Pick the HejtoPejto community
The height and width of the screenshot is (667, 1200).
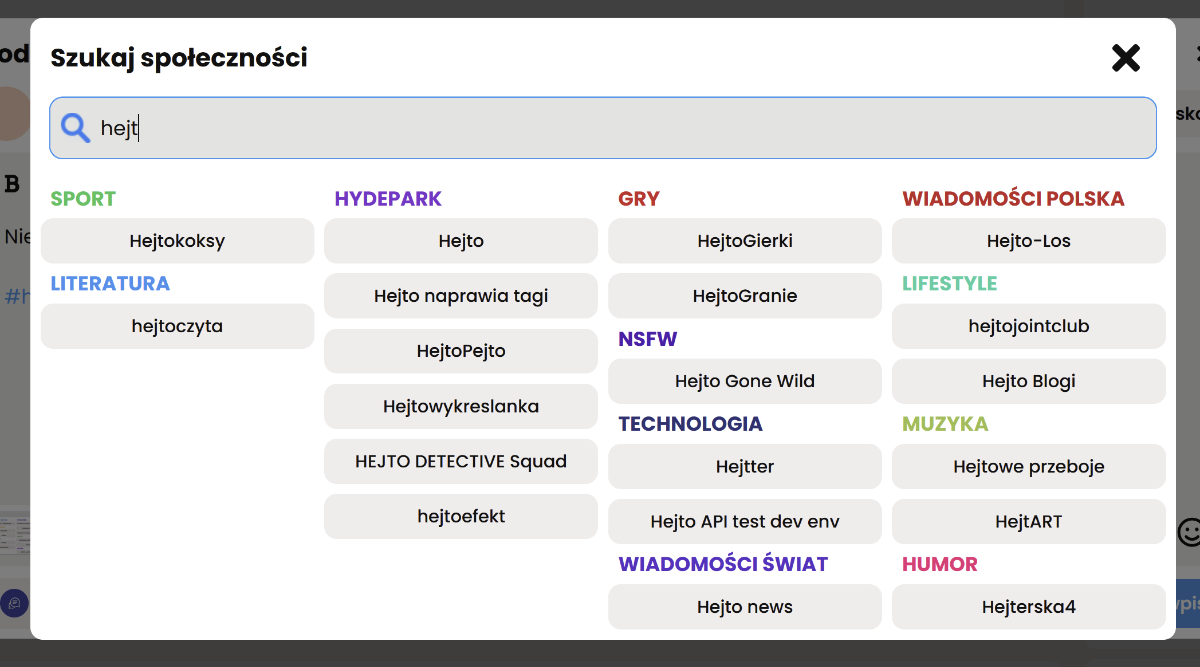coord(461,351)
